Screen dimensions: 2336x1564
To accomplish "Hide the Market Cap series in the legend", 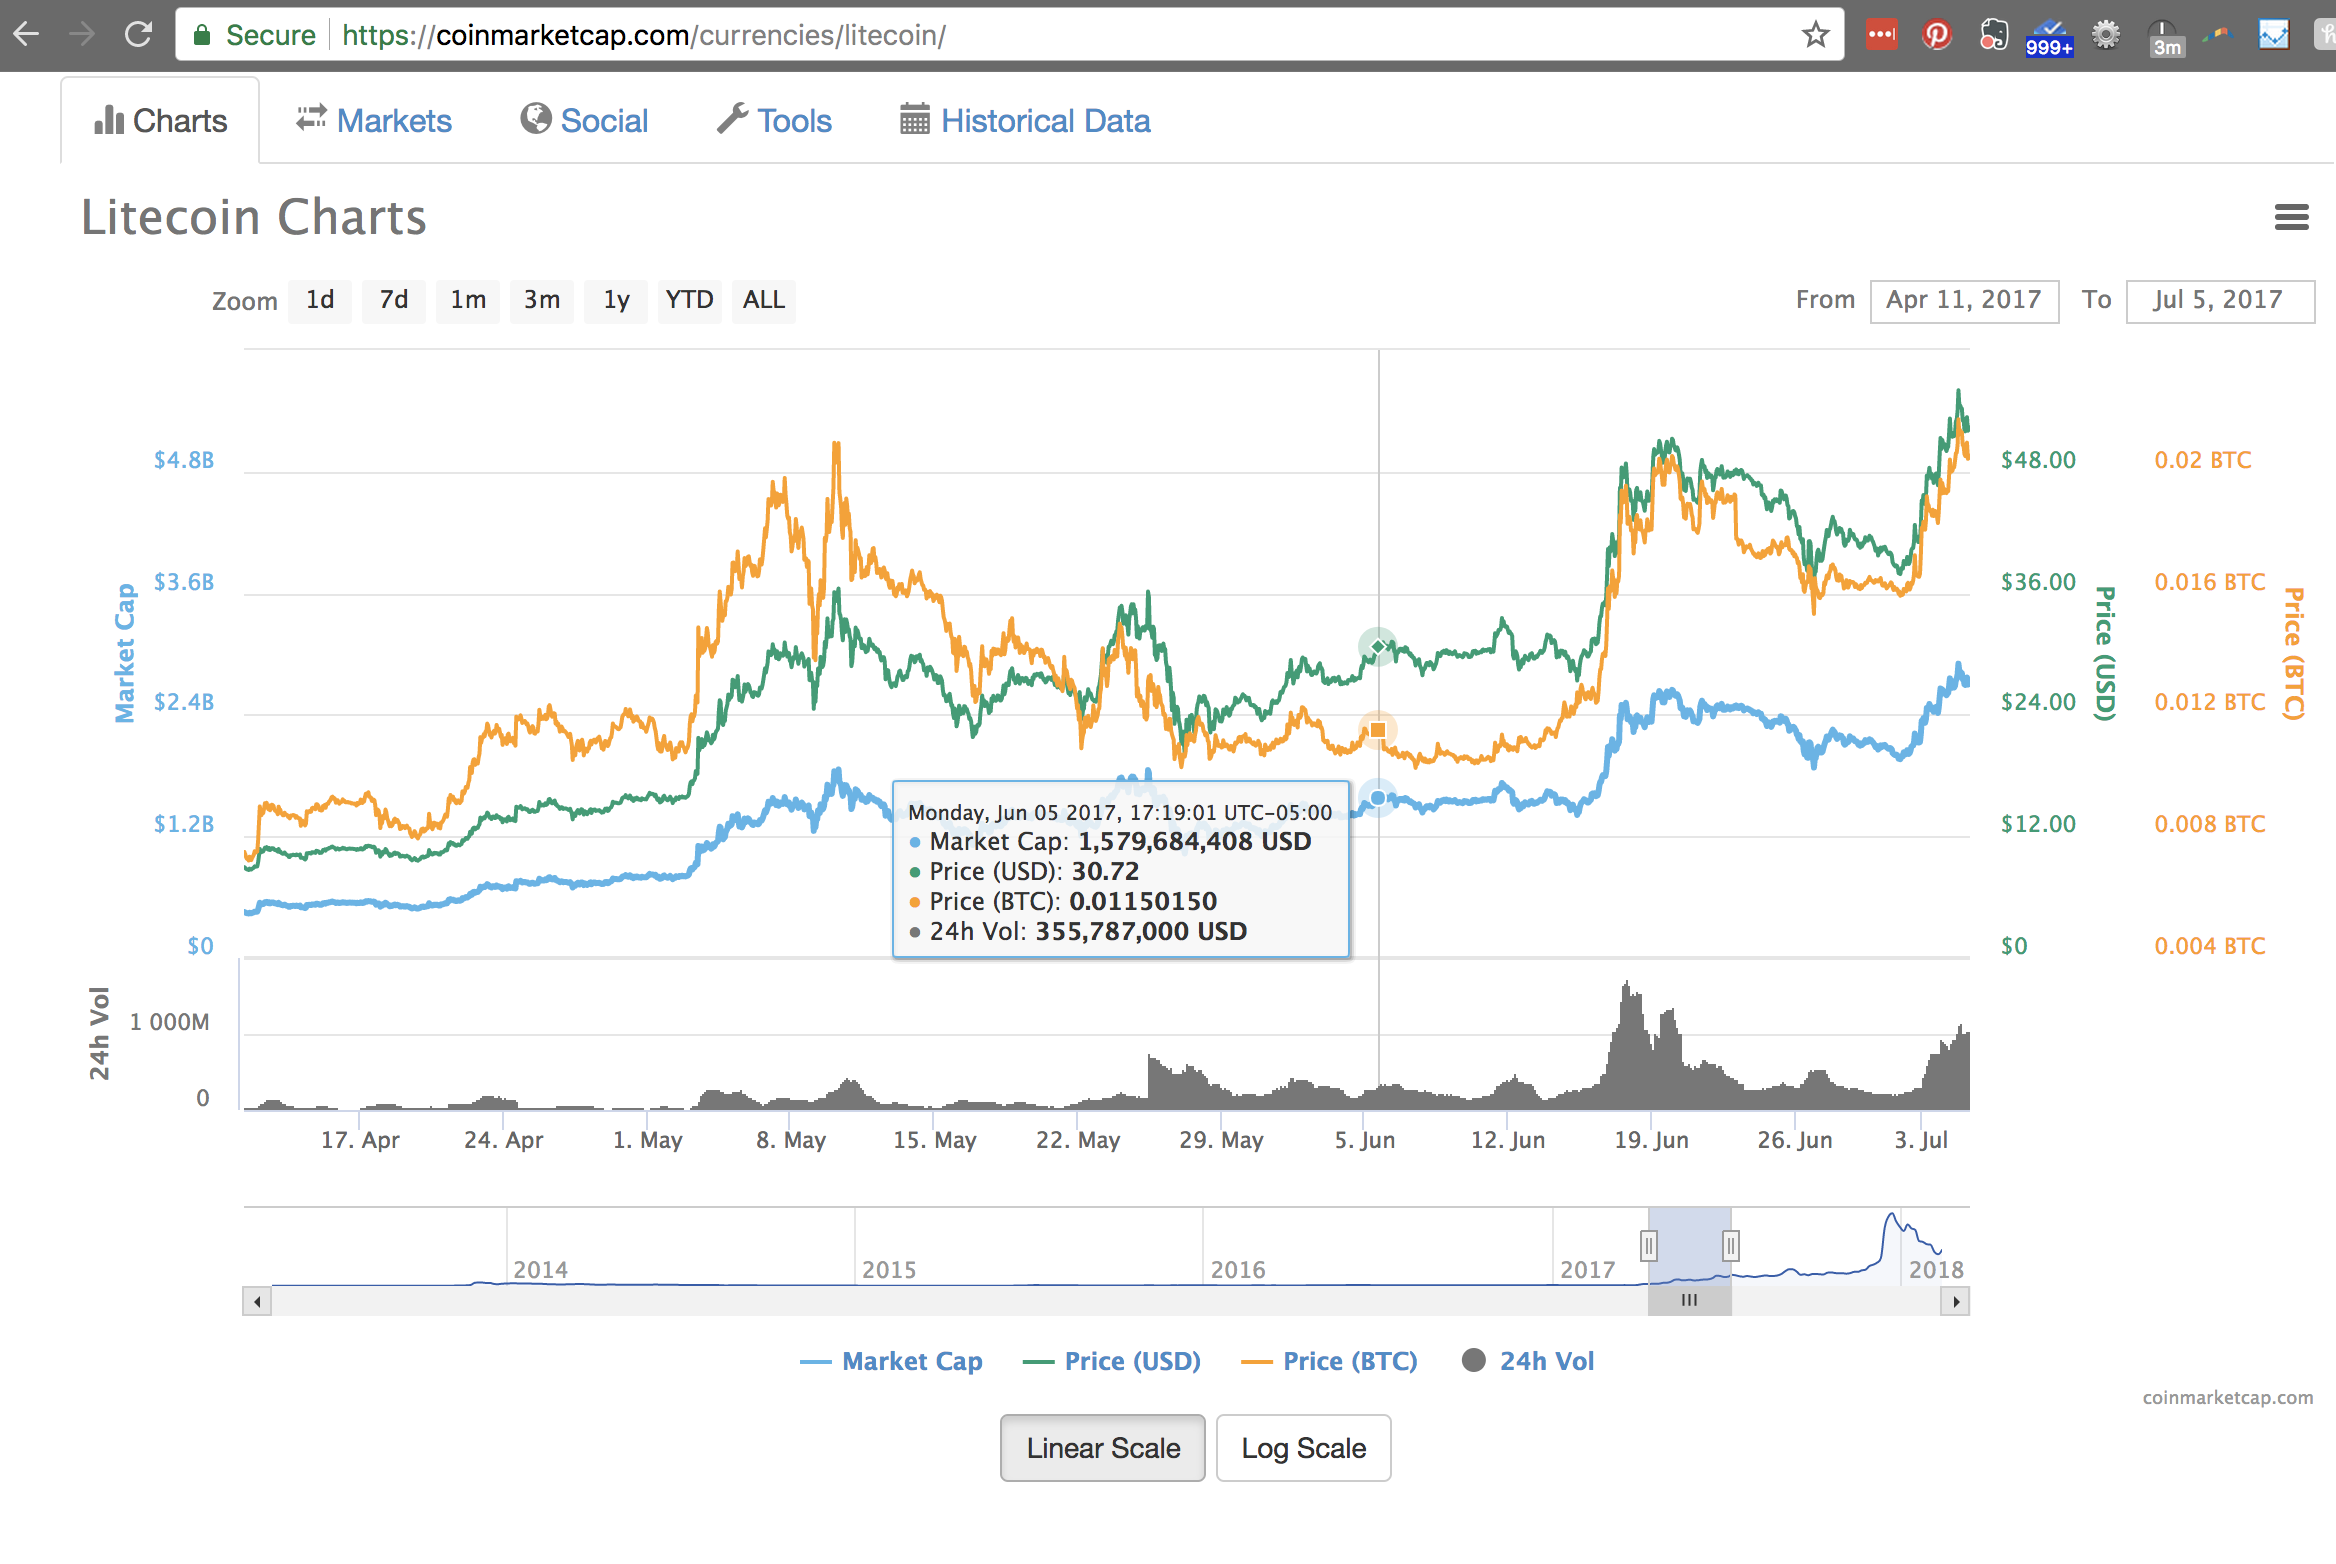I will click(x=891, y=1361).
